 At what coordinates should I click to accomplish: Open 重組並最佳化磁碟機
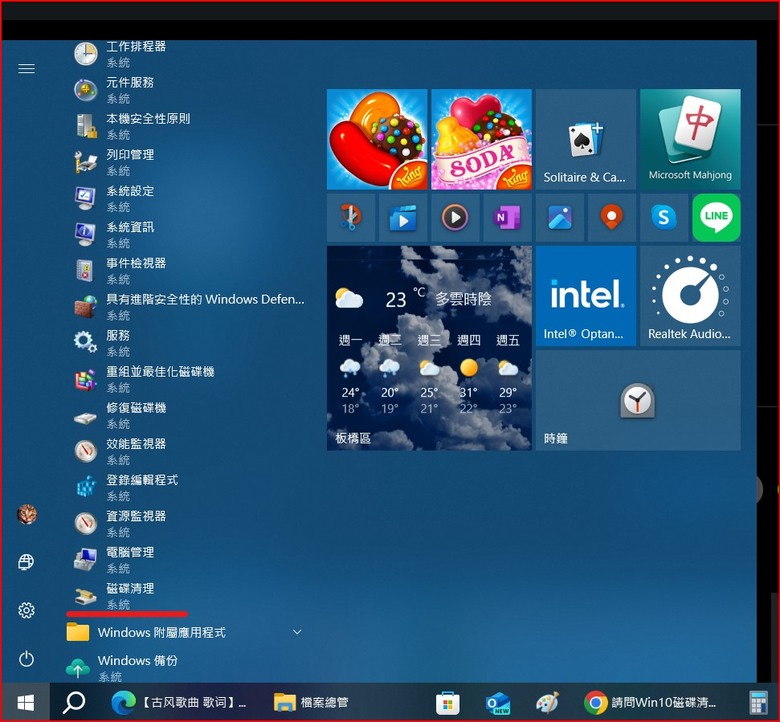[189, 379]
